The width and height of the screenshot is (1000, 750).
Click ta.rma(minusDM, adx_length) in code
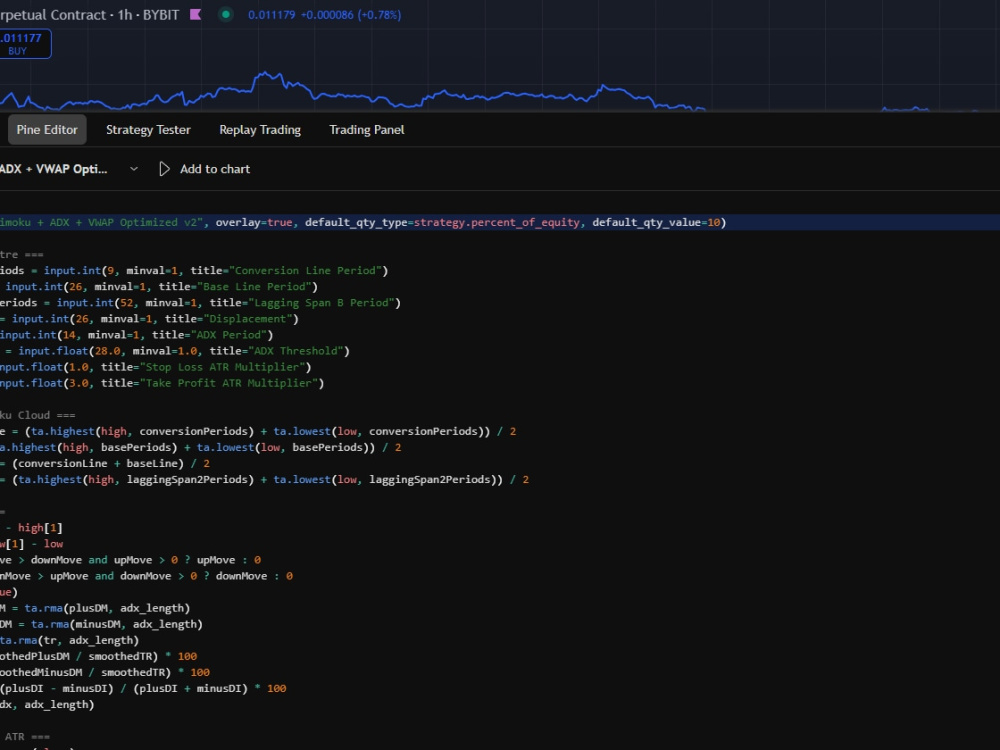(x=117, y=624)
